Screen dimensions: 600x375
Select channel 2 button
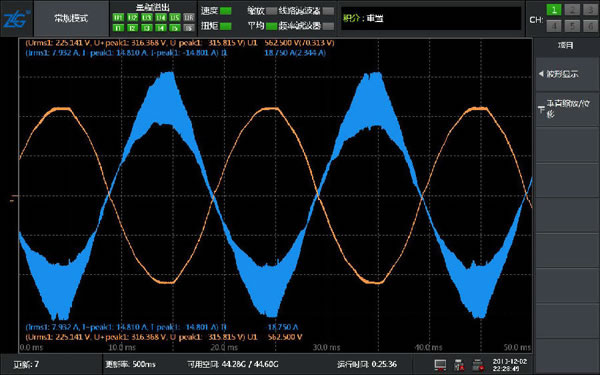[572, 10]
